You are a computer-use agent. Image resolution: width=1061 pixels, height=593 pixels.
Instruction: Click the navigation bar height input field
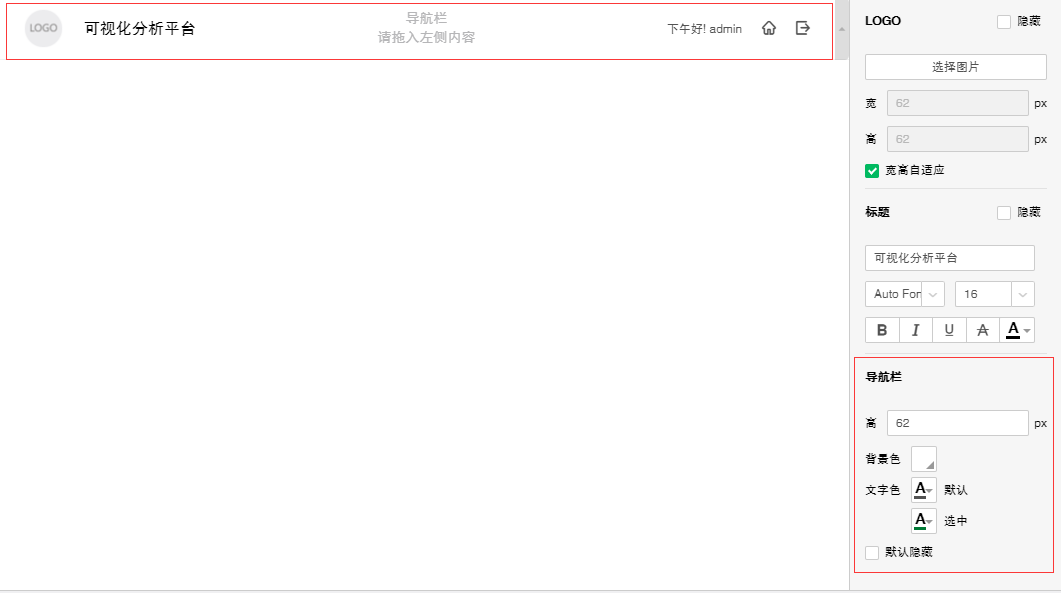click(957, 423)
